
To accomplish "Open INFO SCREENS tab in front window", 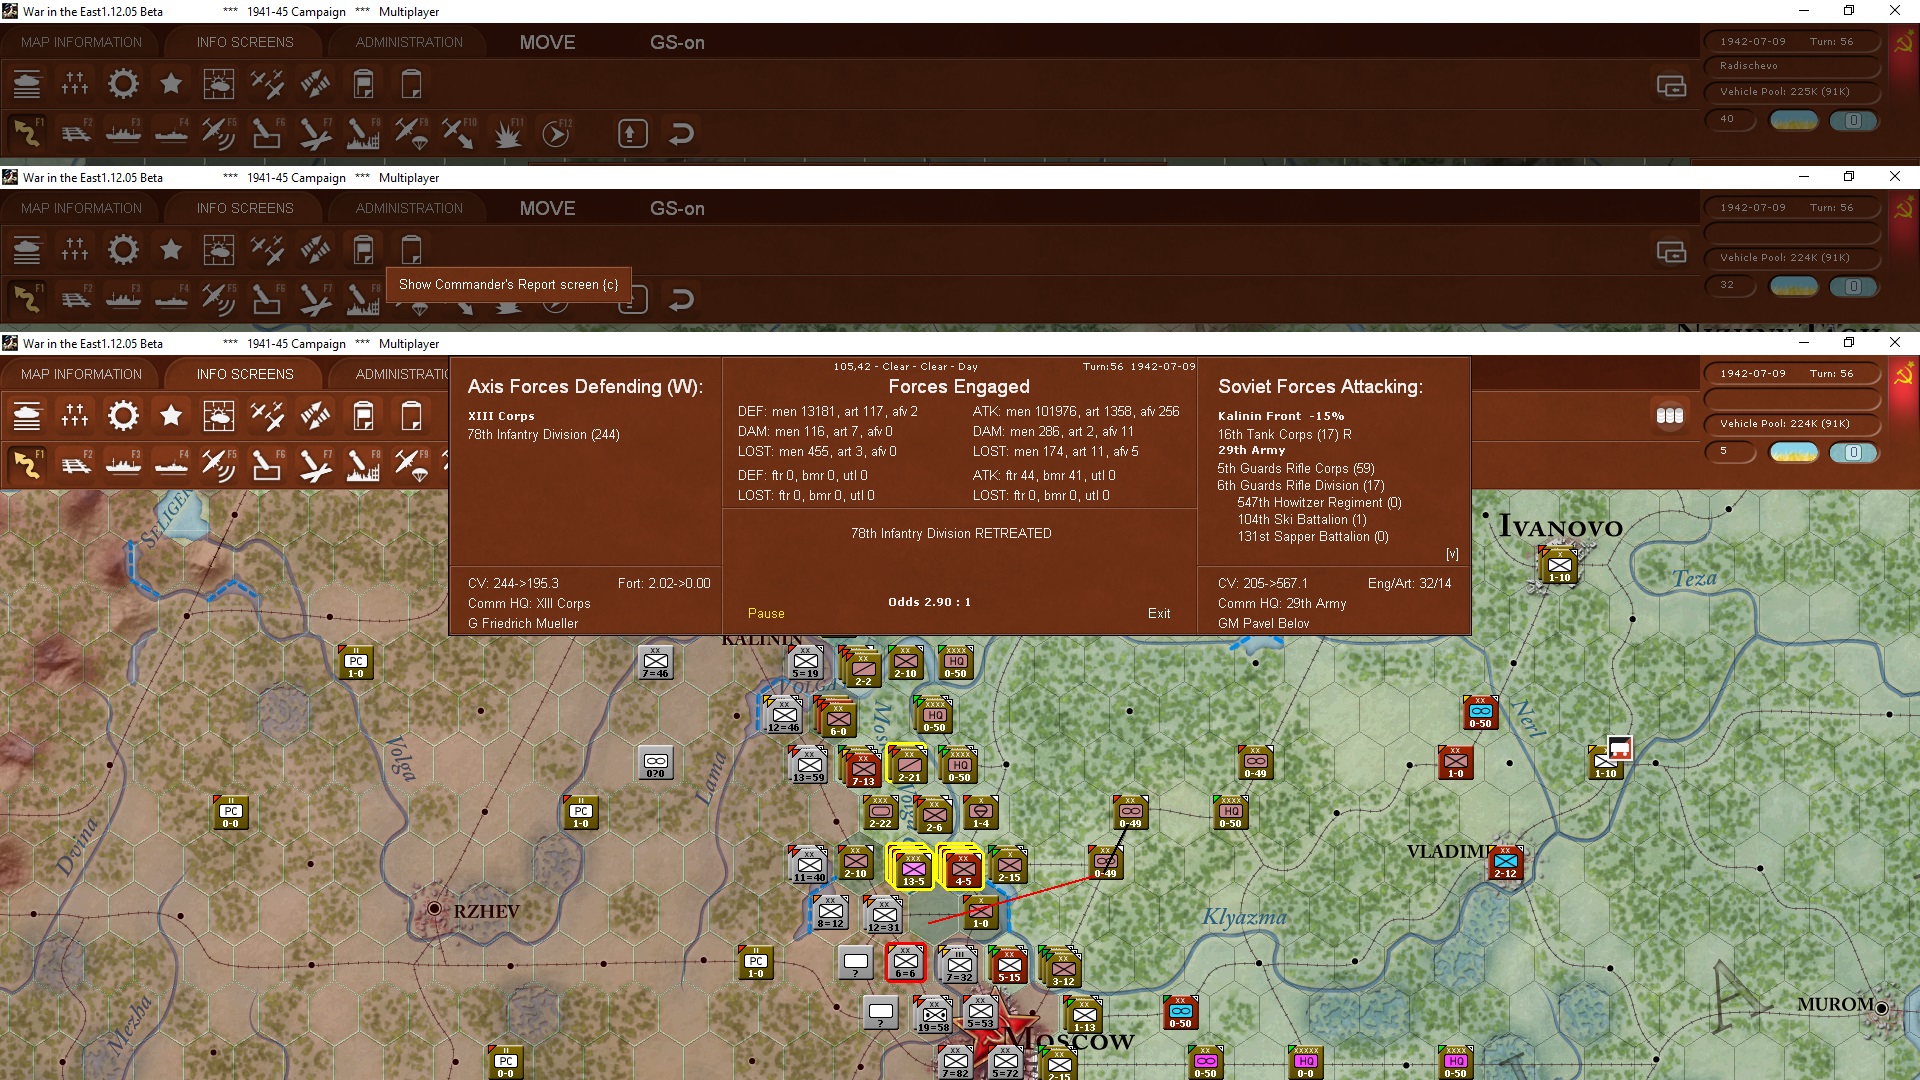I will tap(245, 374).
